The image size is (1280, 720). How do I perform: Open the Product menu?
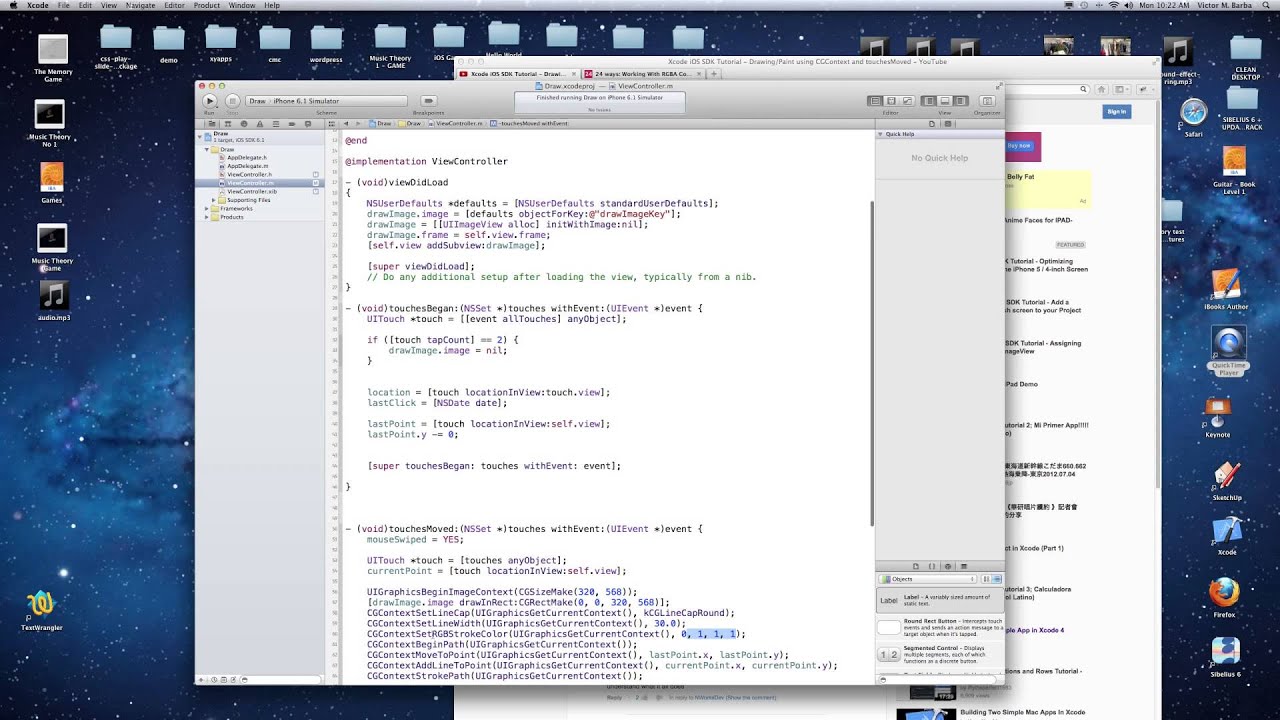click(207, 5)
